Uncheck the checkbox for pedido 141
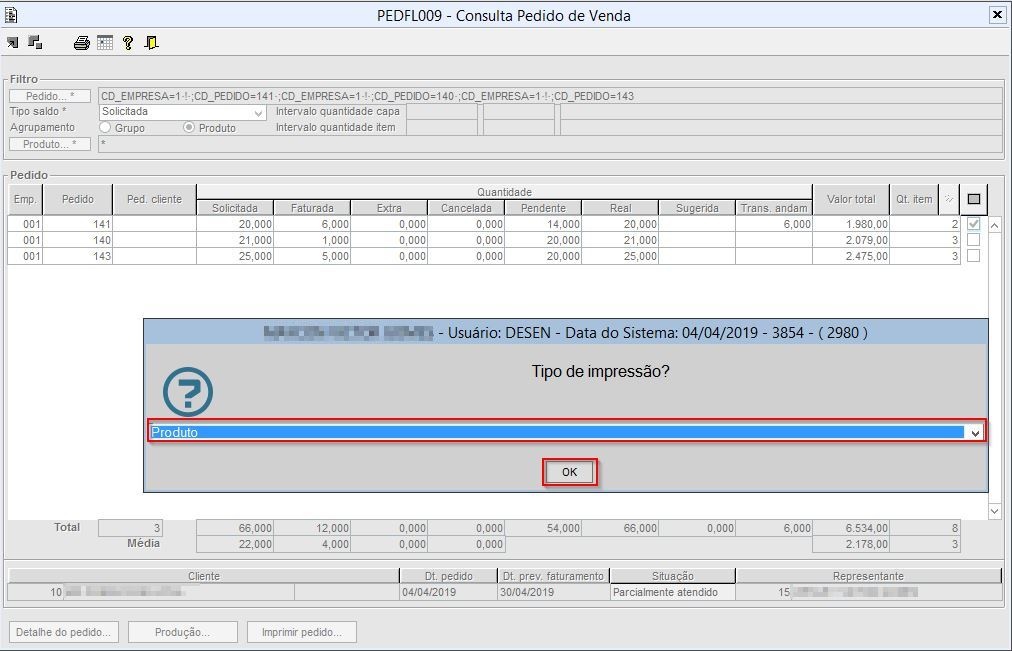The width and height of the screenshot is (1012, 651). [973, 224]
